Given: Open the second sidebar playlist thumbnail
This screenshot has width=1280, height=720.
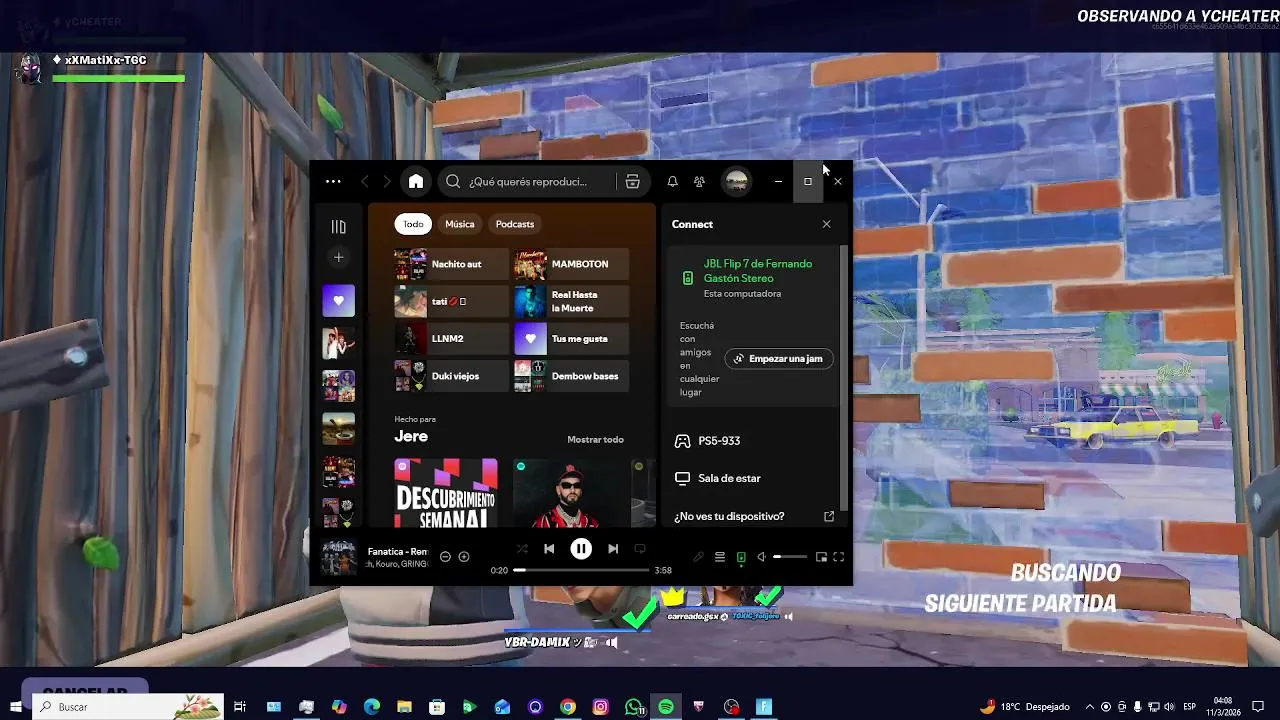Looking at the screenshot, I should [338, 343].
